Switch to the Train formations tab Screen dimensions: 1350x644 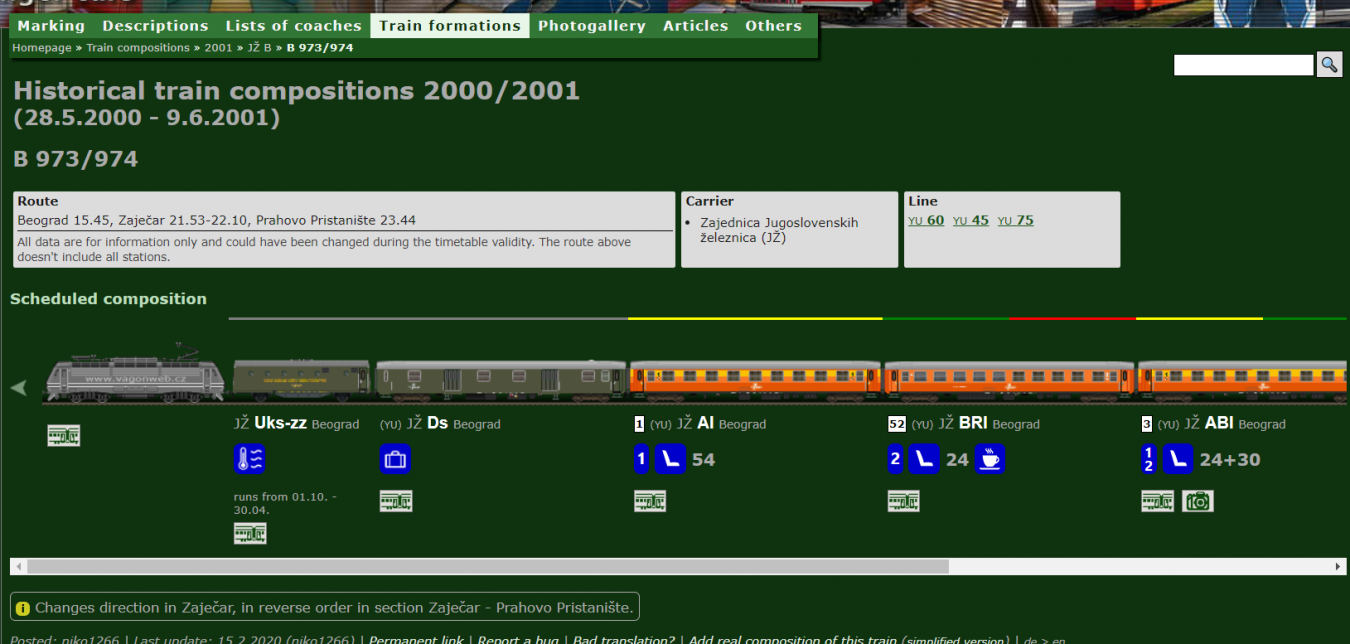(x=449, y=26)
